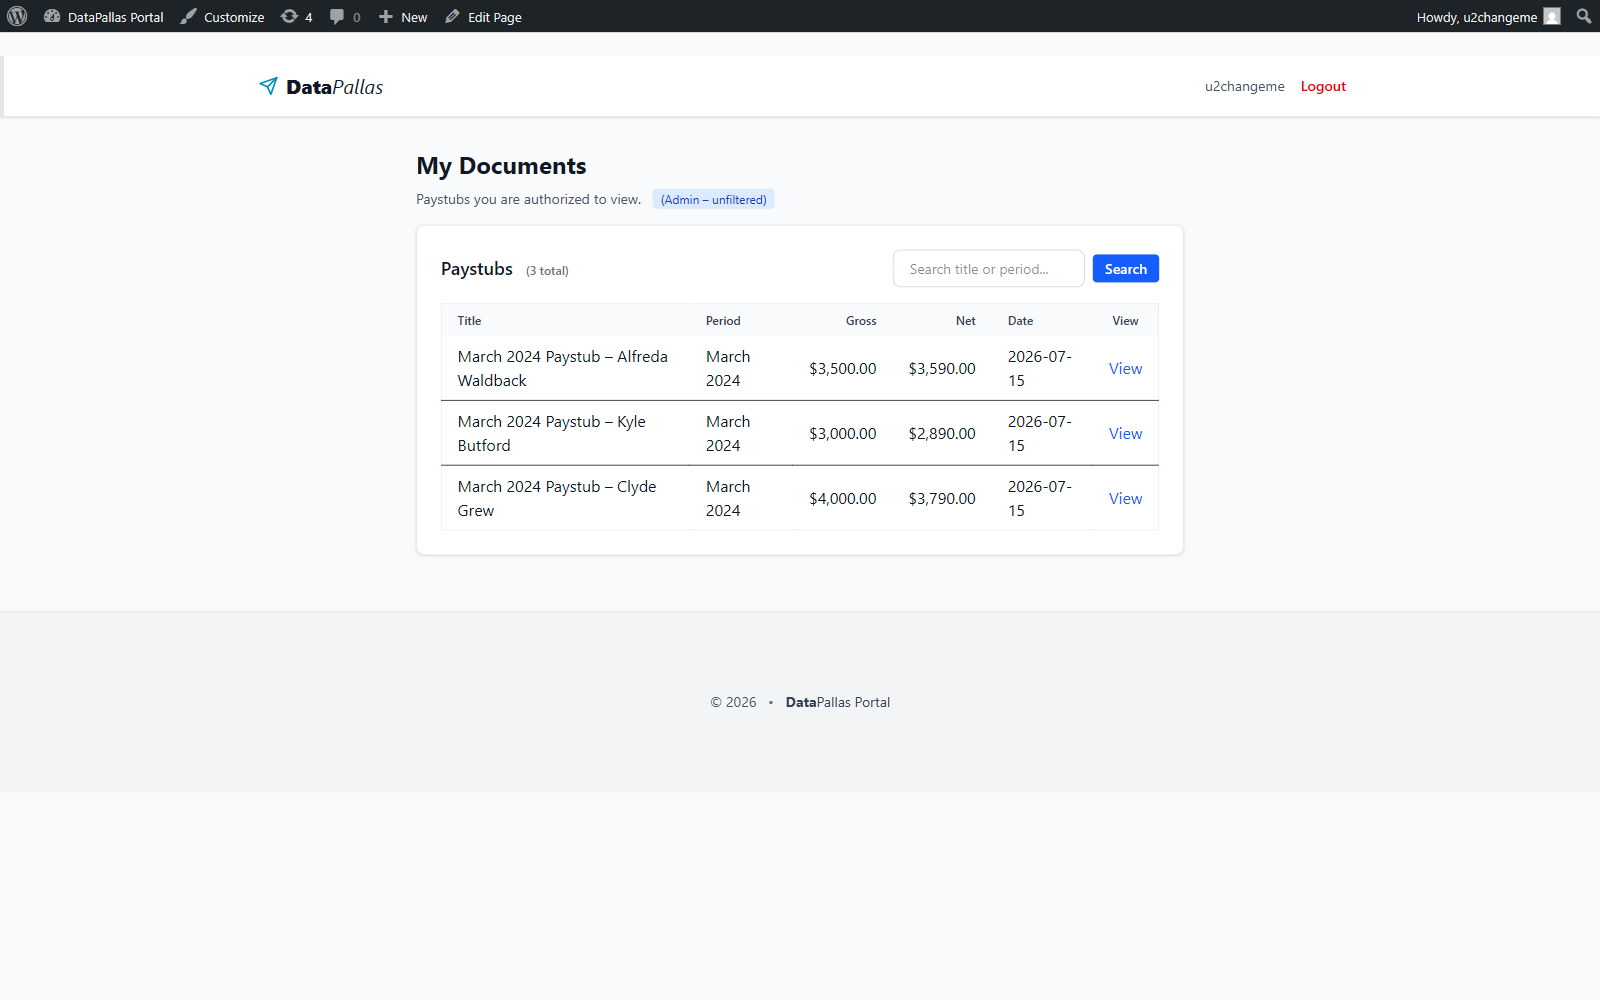Check the 4 pending updates icon
Image resolution: width=1600 pixels, height=1000 pixels.
coord(296,16)
